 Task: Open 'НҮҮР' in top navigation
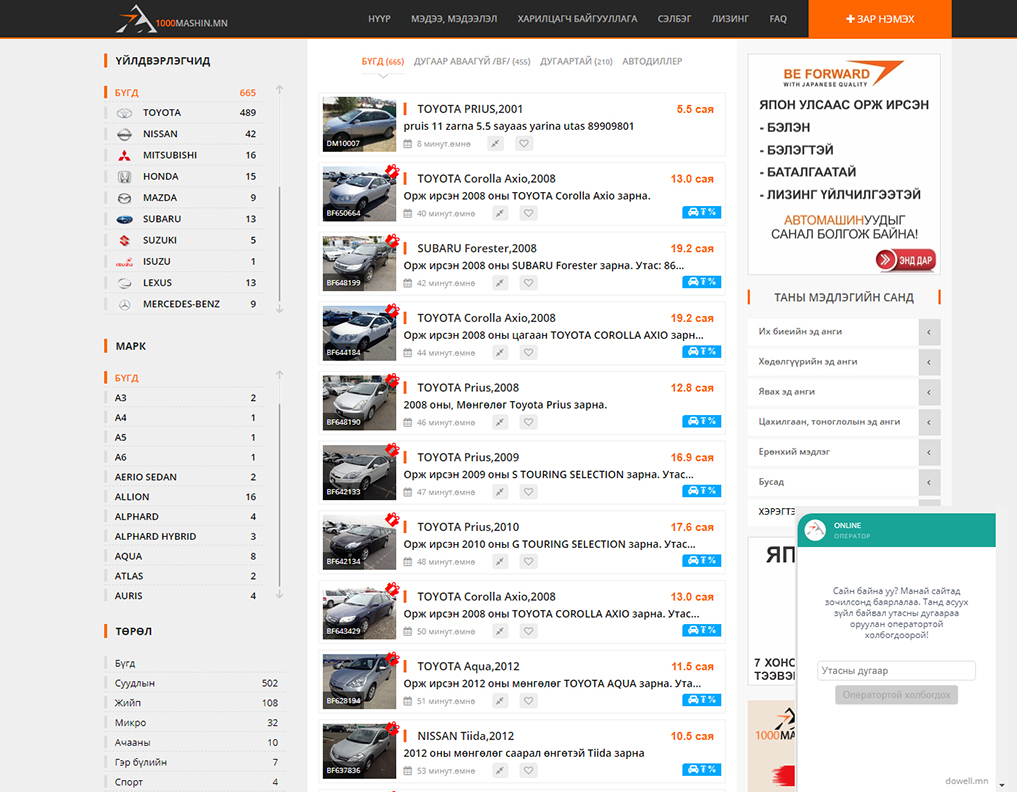[x=379, y=19]
